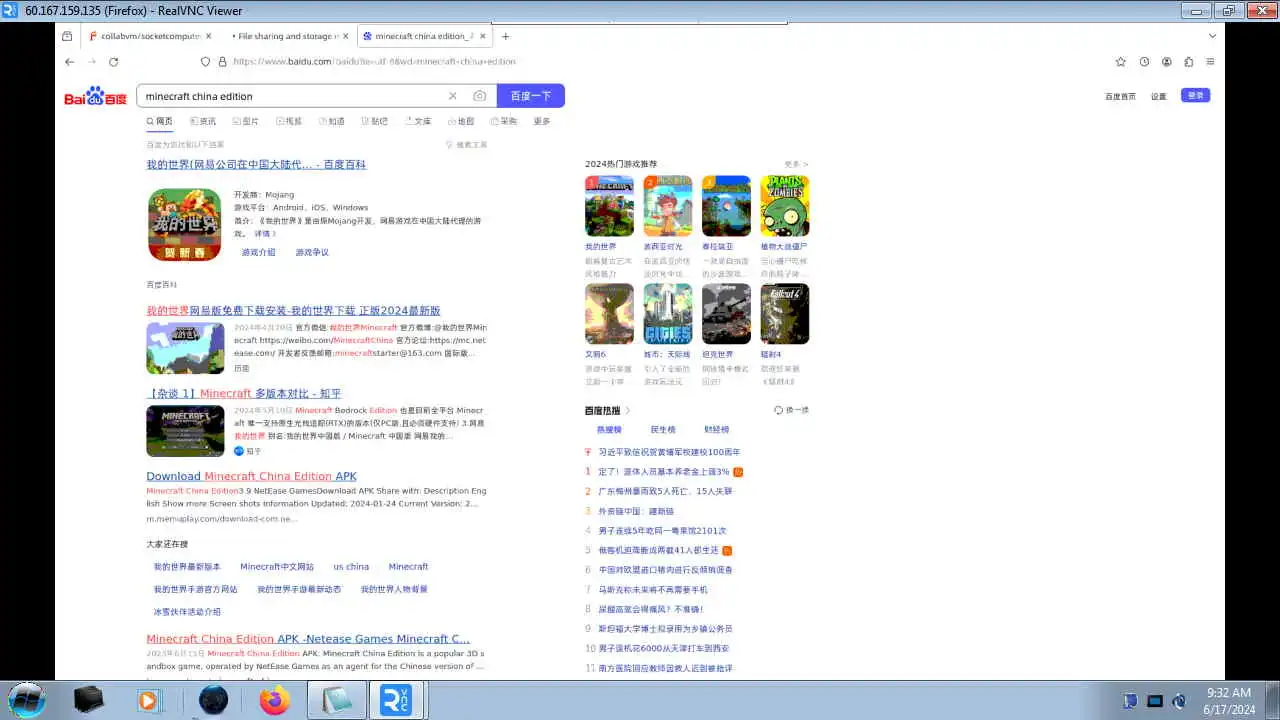The image size is (1280, 720).
Task: Open 我的世界 百度百科 result title
Action: (256, 165)
